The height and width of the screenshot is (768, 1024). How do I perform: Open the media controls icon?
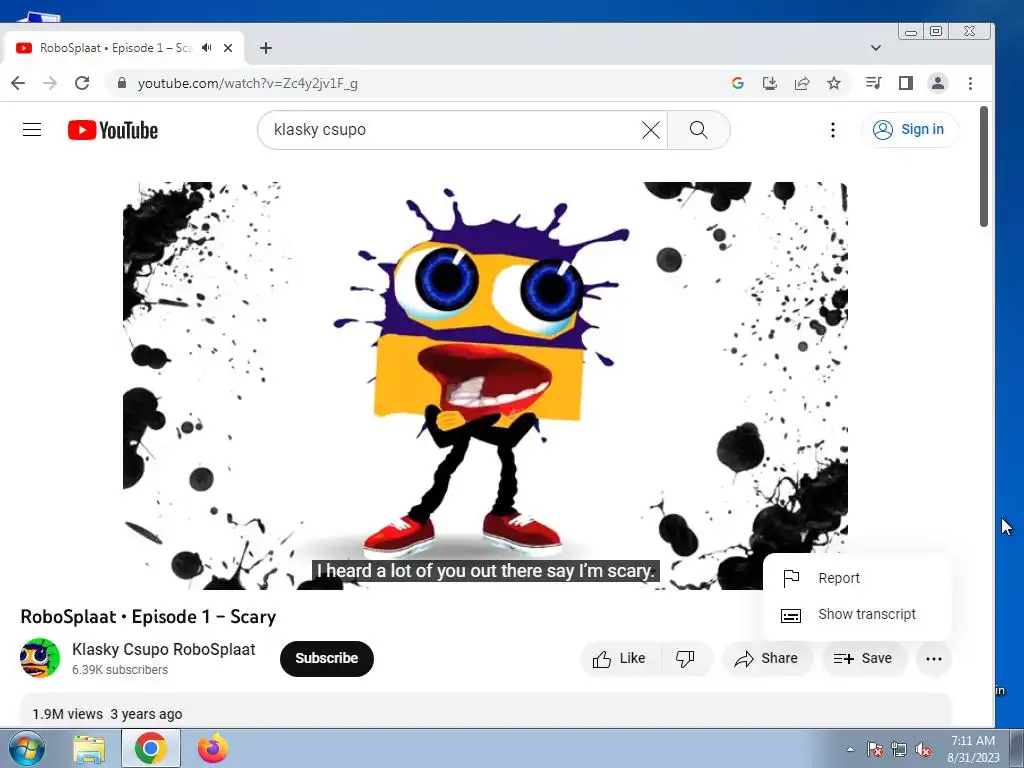point(873,83)
